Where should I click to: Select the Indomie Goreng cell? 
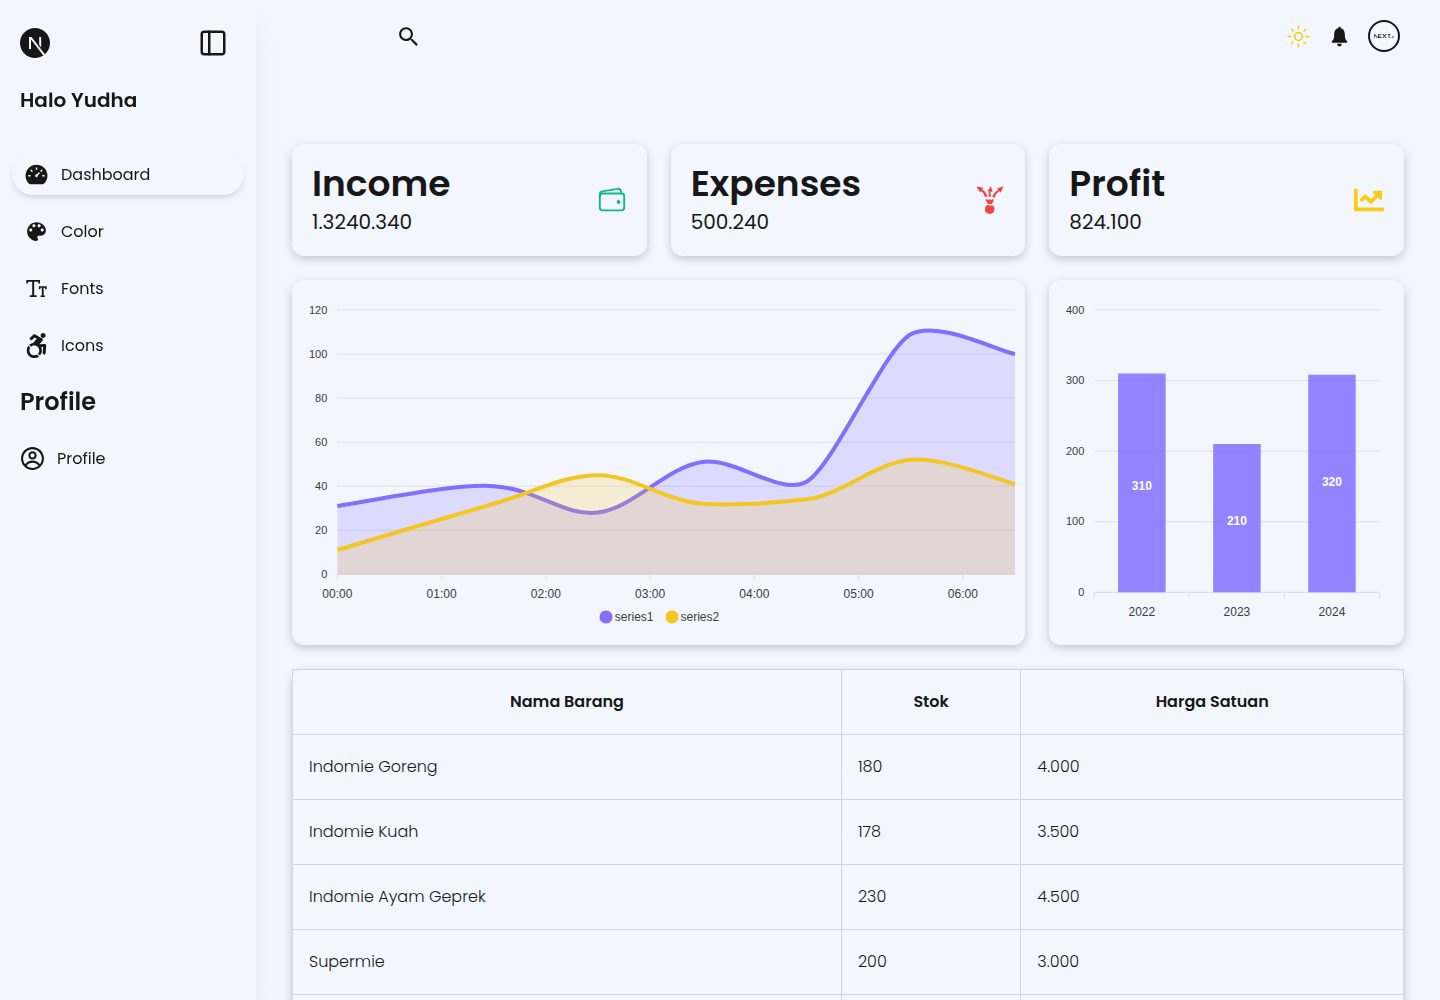click(567, 767)
